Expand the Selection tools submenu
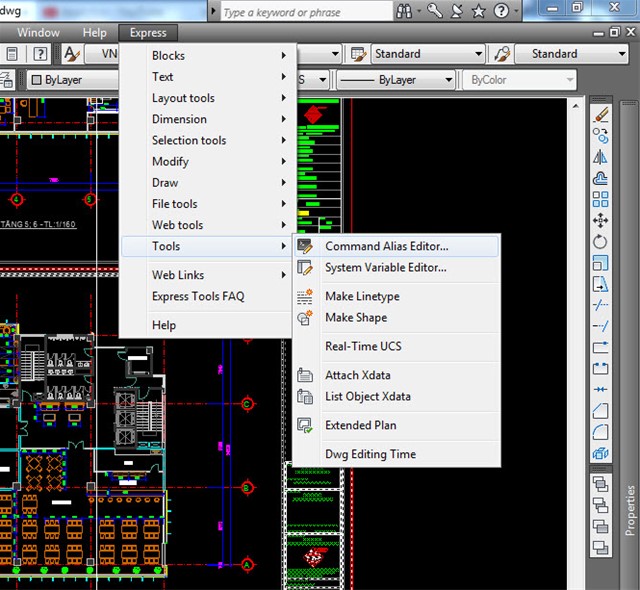This screenshot has width=640, height=590. pyautogui.click(x=209, y=140)
